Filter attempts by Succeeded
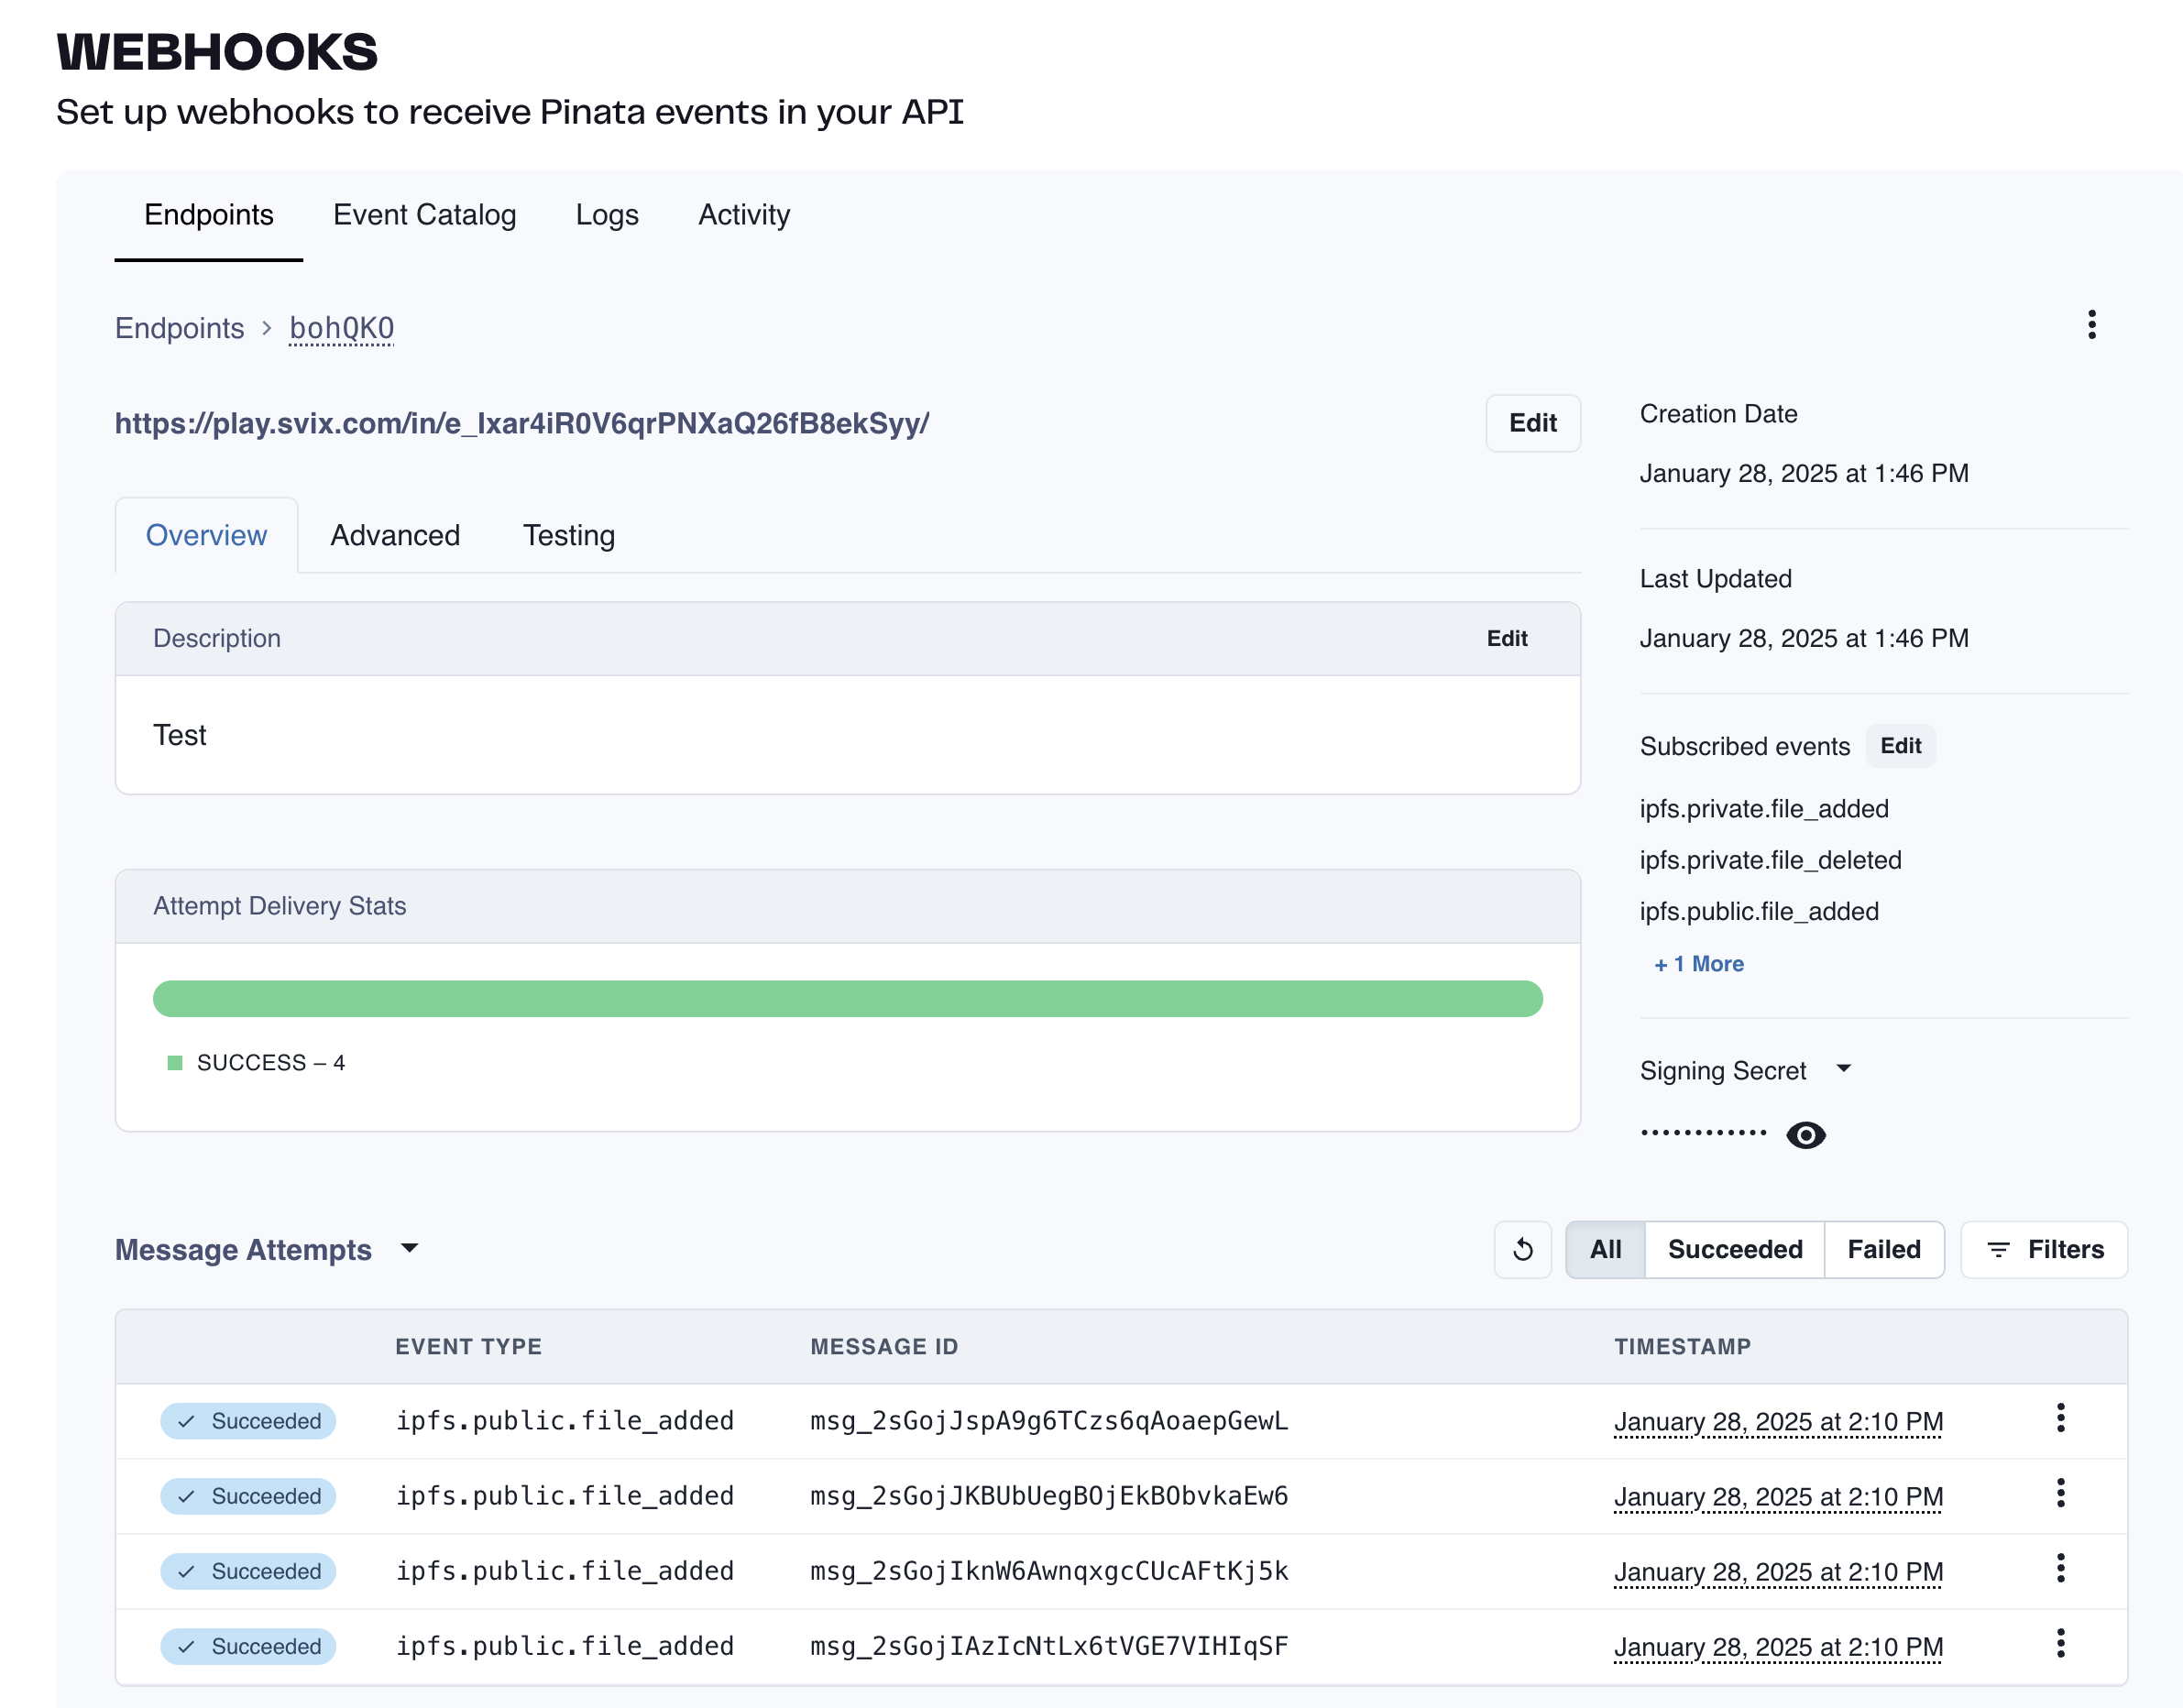2183x1708 pixels. pyautogui.click(x=1734, y=1249)
